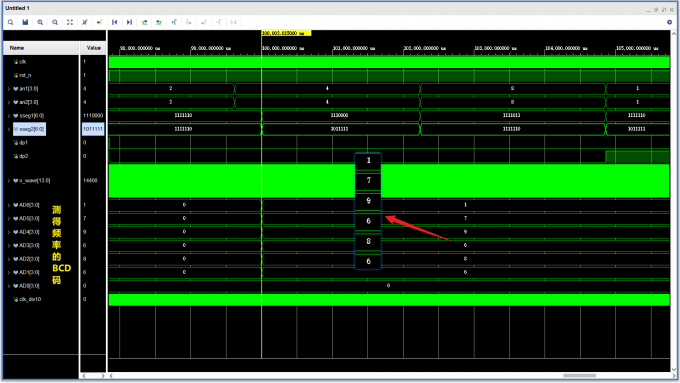Zoom out of the waveform
Viewport: 680px width, 383px height.
coord(55,22)
